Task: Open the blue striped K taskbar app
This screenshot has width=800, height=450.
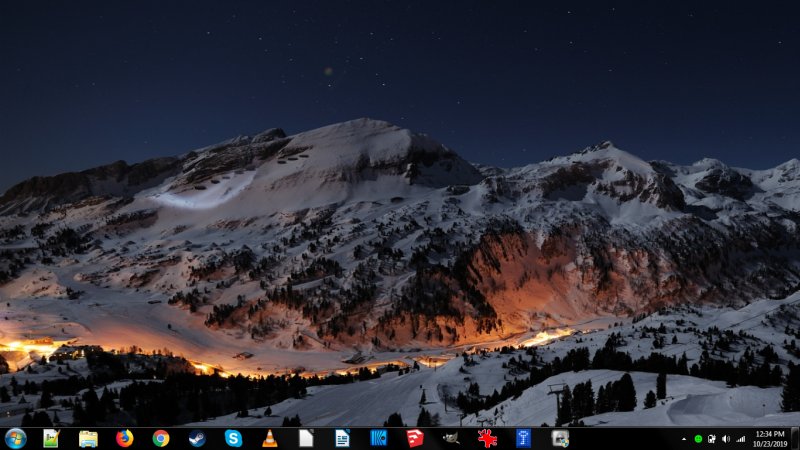Action: pos(378,438)
